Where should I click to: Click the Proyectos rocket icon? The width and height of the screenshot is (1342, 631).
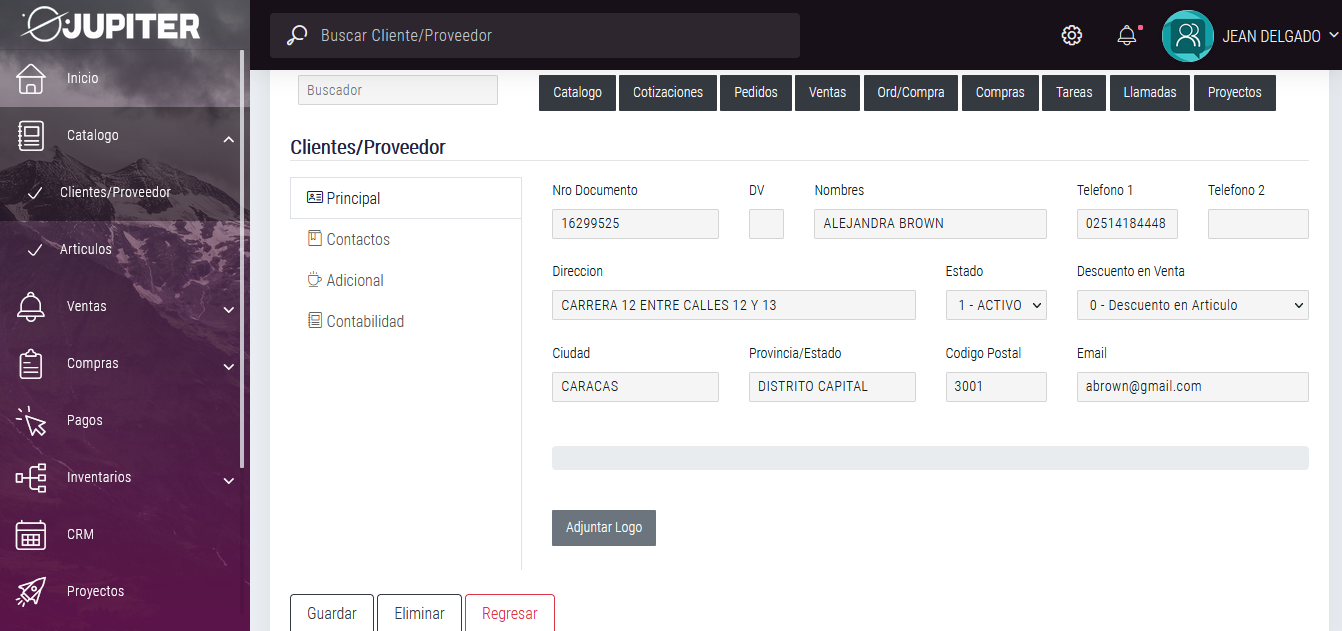pos(31,591)
